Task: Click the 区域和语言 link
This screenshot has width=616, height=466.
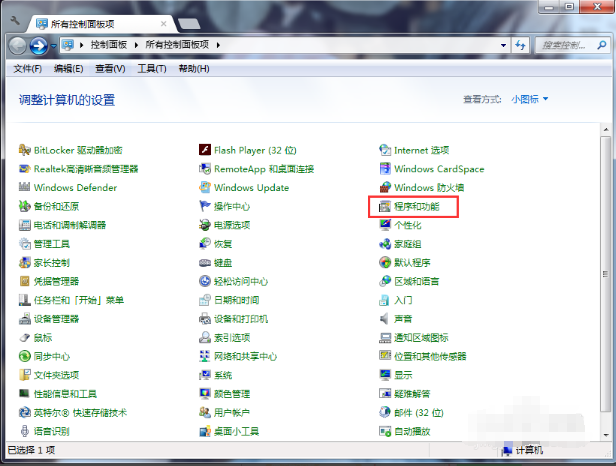Action: coord(417,281)
